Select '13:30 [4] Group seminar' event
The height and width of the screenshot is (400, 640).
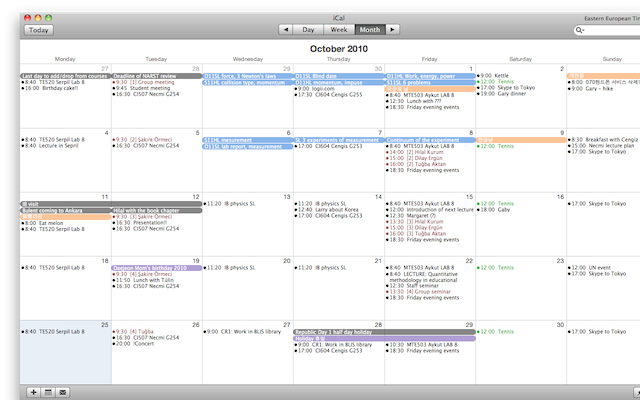click(x=419, y=292)
